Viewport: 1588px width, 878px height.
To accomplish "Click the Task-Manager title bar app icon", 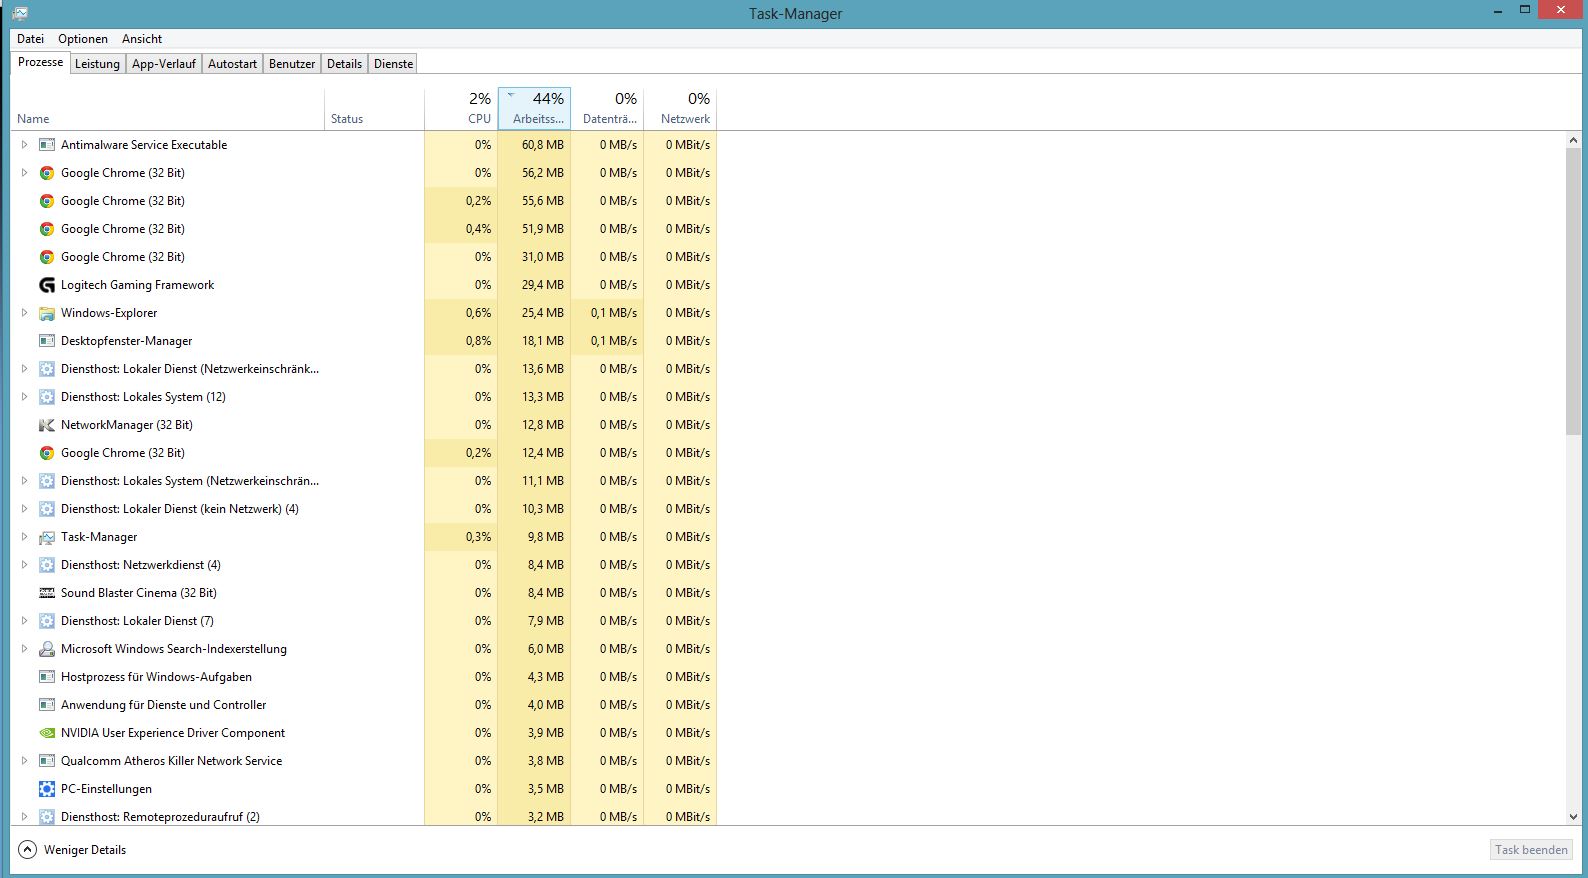I will [x=19, y=13].
